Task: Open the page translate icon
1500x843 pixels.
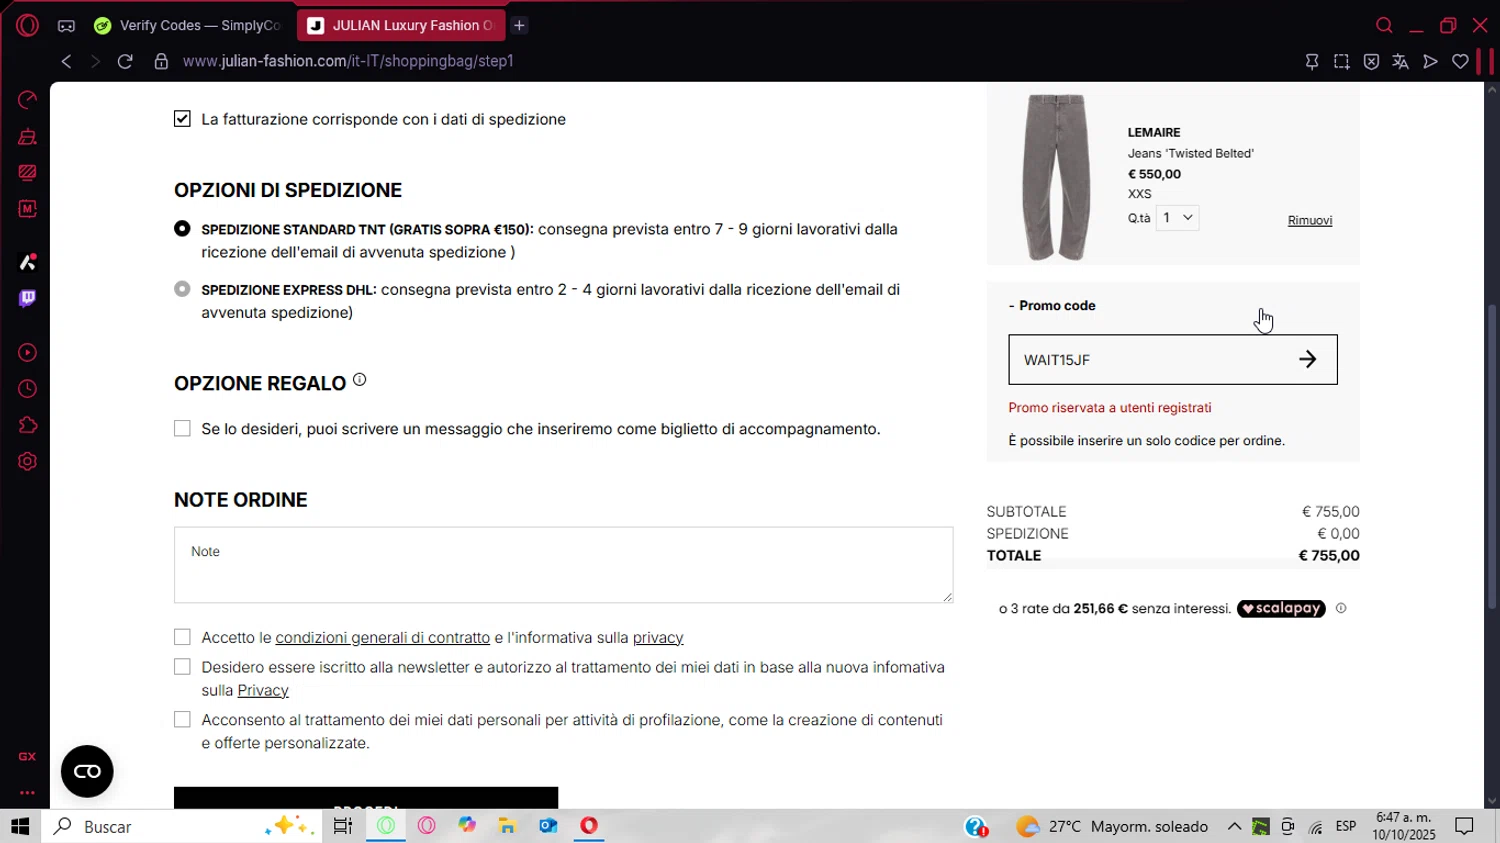Action: coord(1400,62)
